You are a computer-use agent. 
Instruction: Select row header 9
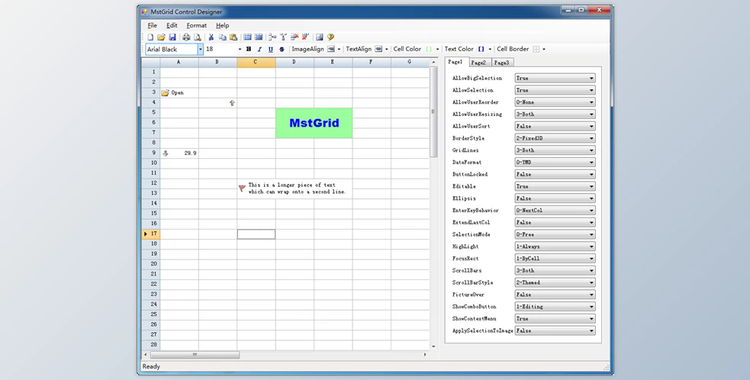(x=151, y=153)
